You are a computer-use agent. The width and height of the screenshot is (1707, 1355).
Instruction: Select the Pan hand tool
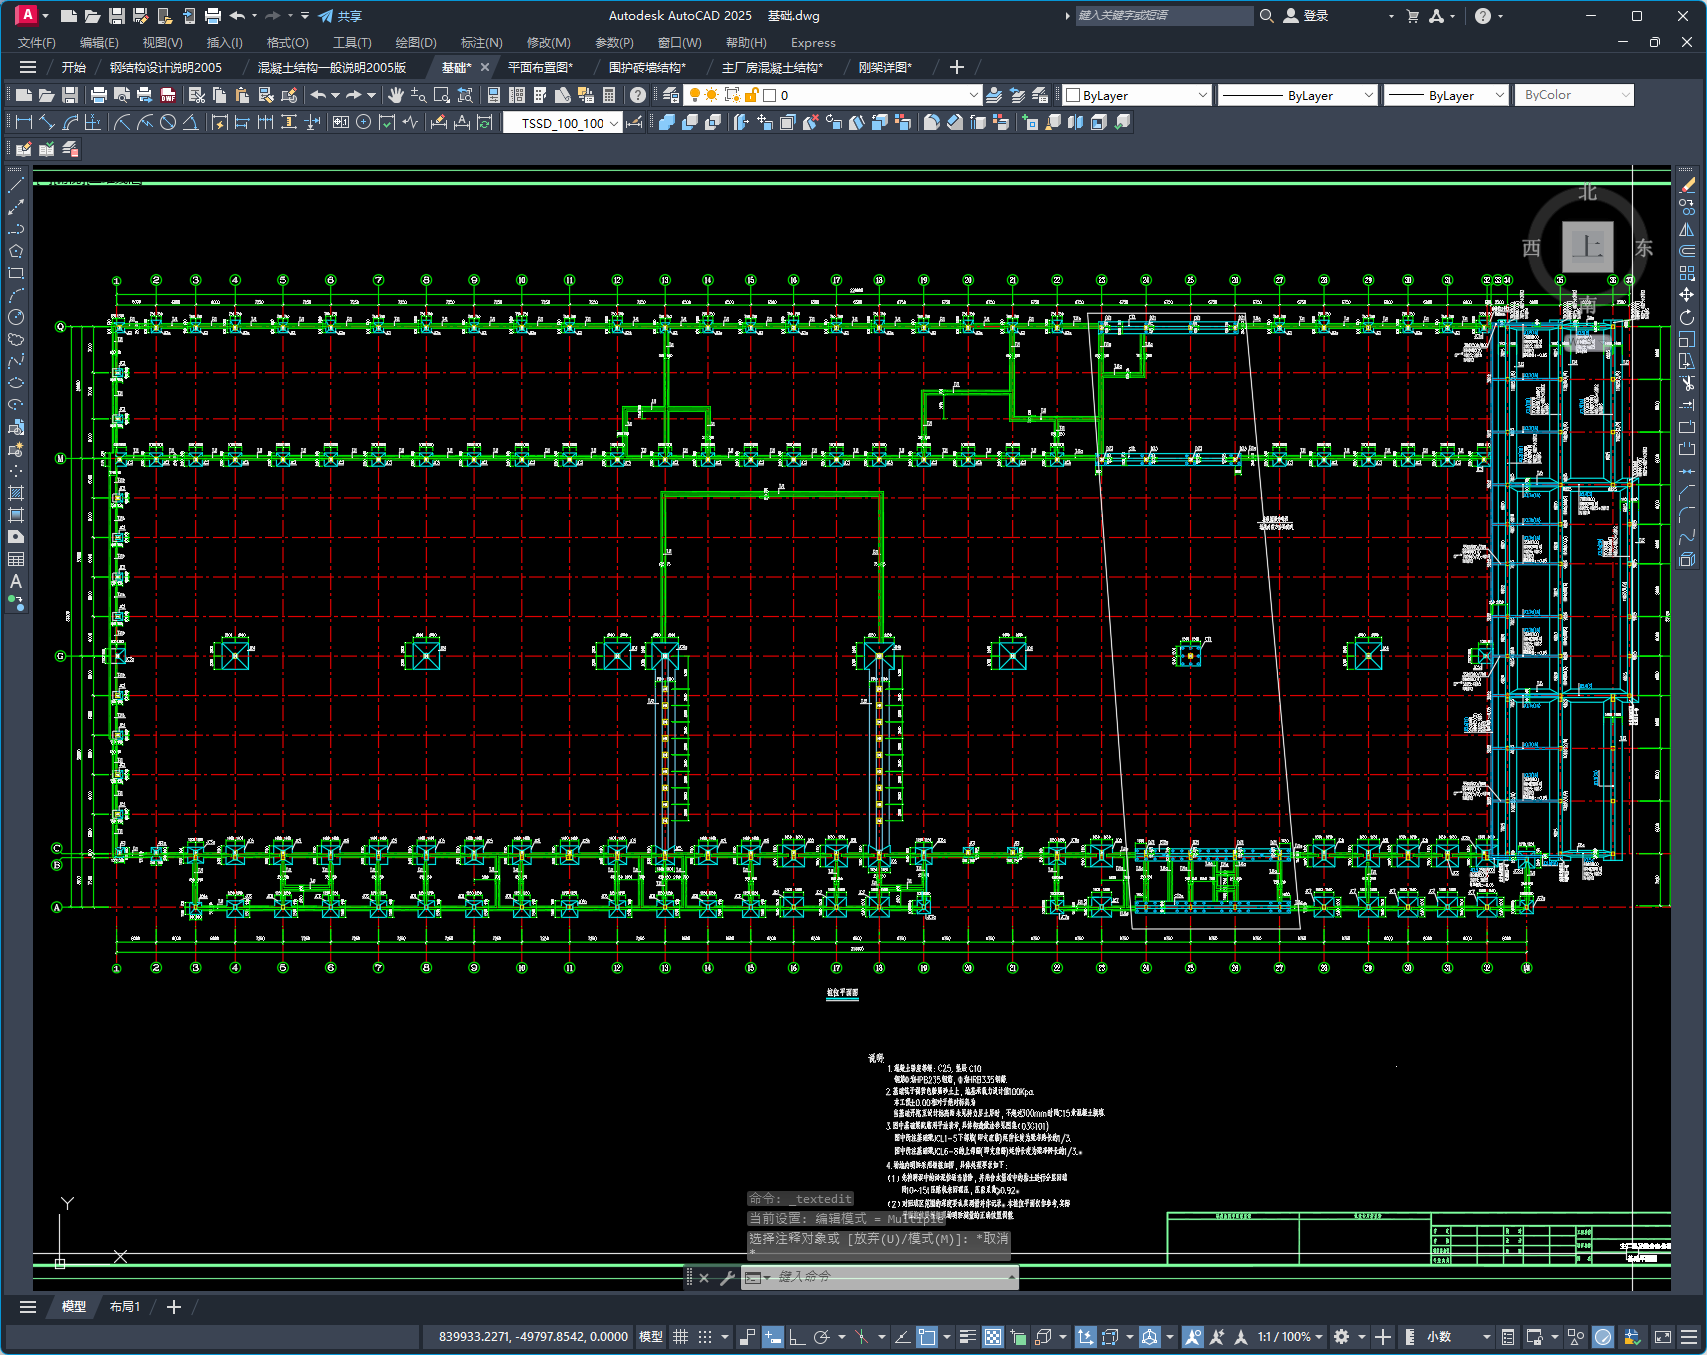395,95
